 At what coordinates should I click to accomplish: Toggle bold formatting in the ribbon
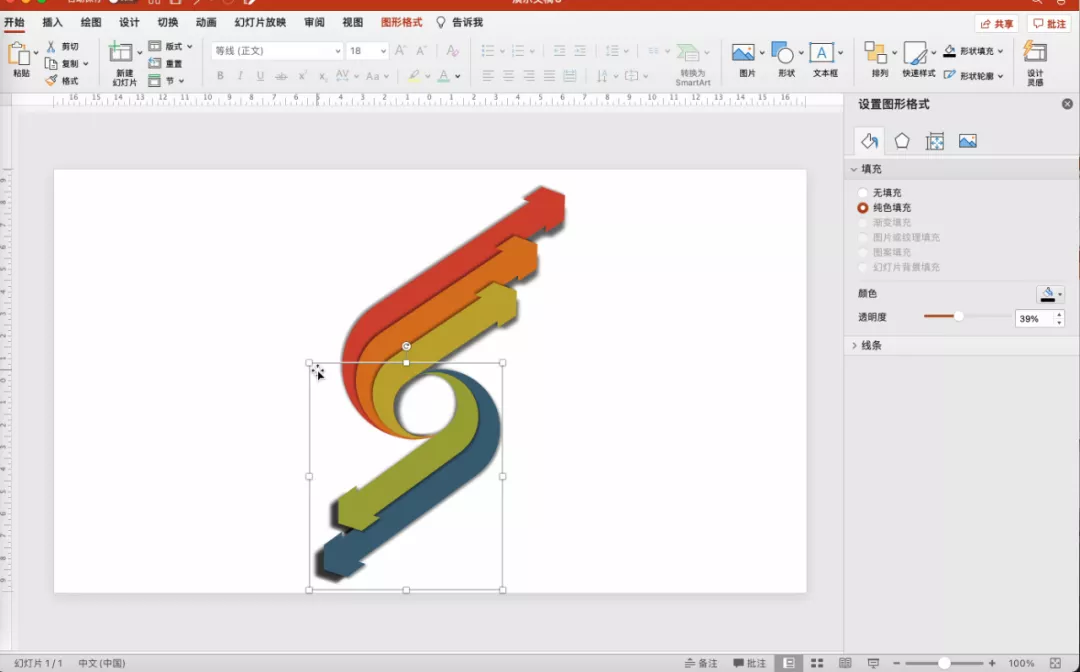click(x=220, y=76)
